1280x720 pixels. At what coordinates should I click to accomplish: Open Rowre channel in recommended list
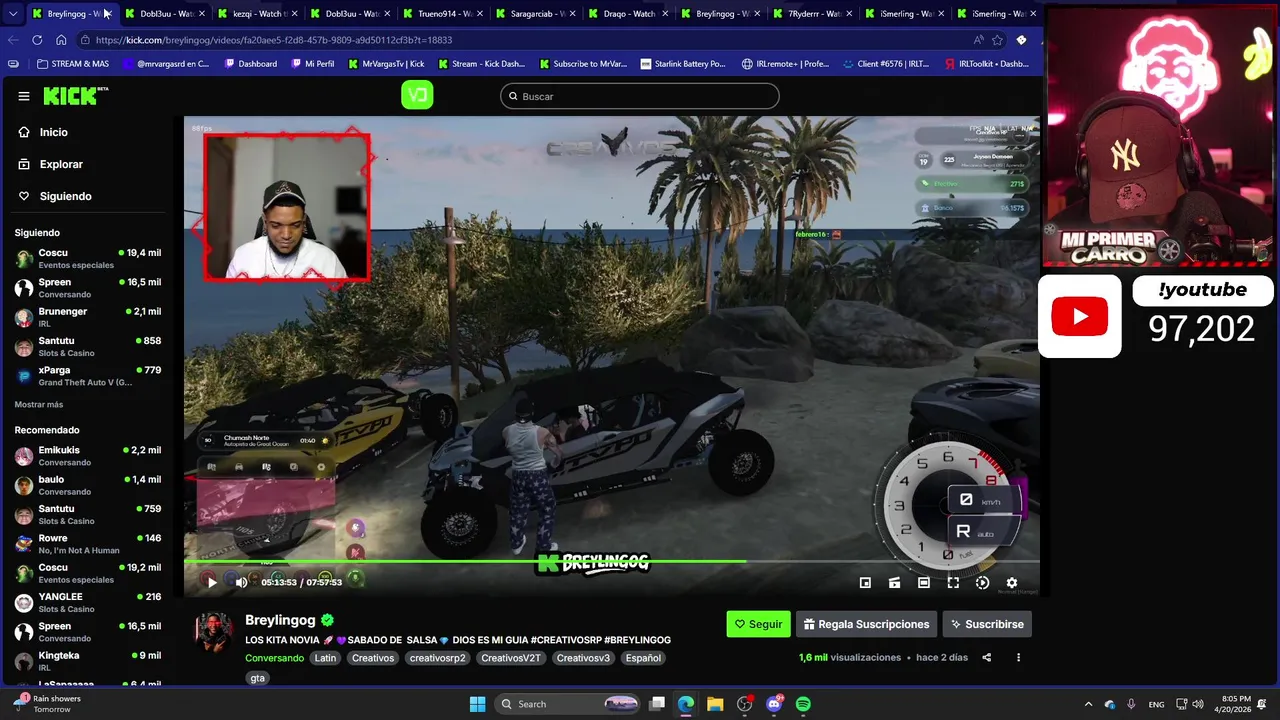88,544
